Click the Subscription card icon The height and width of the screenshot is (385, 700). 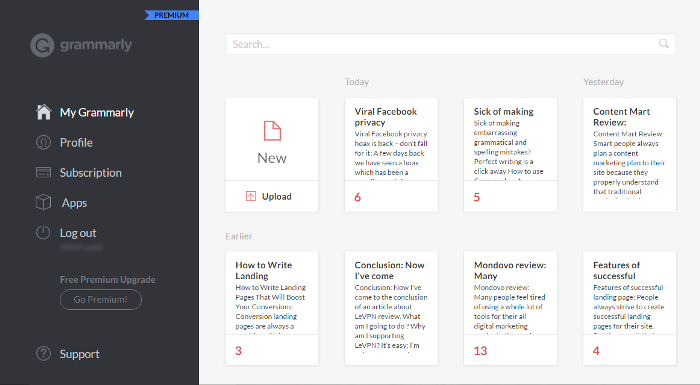pos(43,172)
